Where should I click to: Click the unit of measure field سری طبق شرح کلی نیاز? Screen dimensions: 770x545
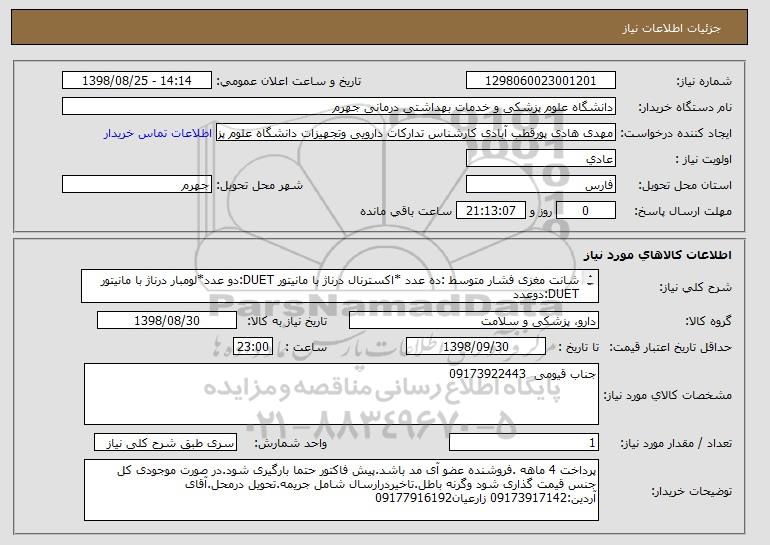point(165,443)
